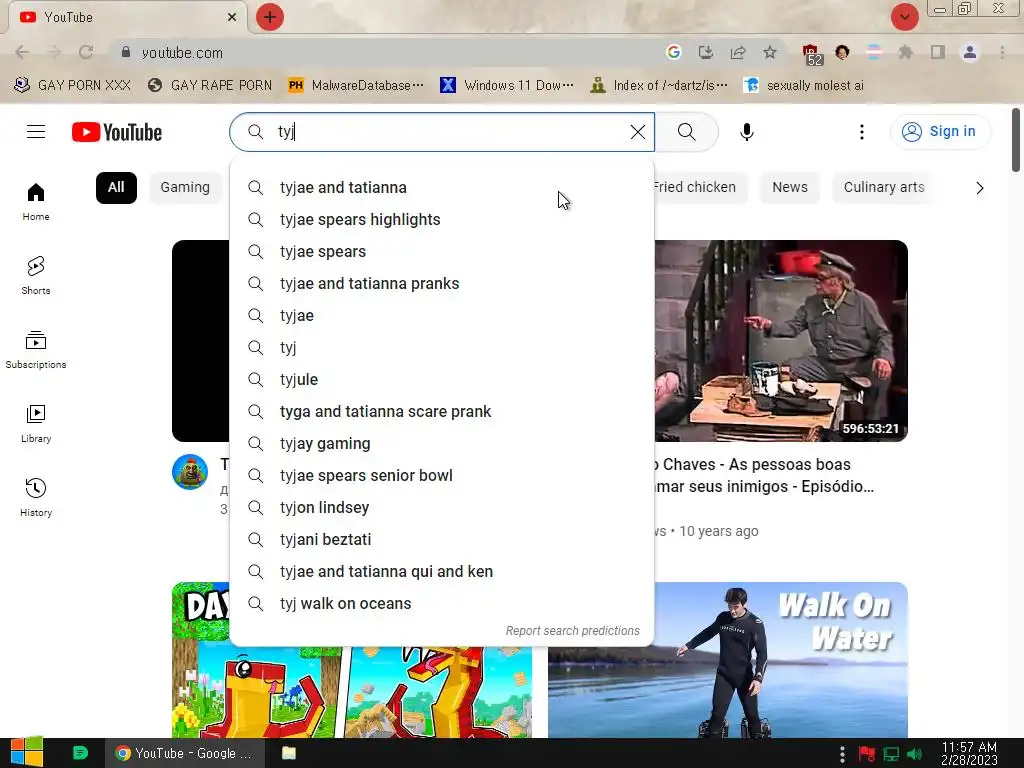The image size is (1024, 768).
Task: Choose suggestion 'tyjae spears highlights'
Action: coord(442,219)
